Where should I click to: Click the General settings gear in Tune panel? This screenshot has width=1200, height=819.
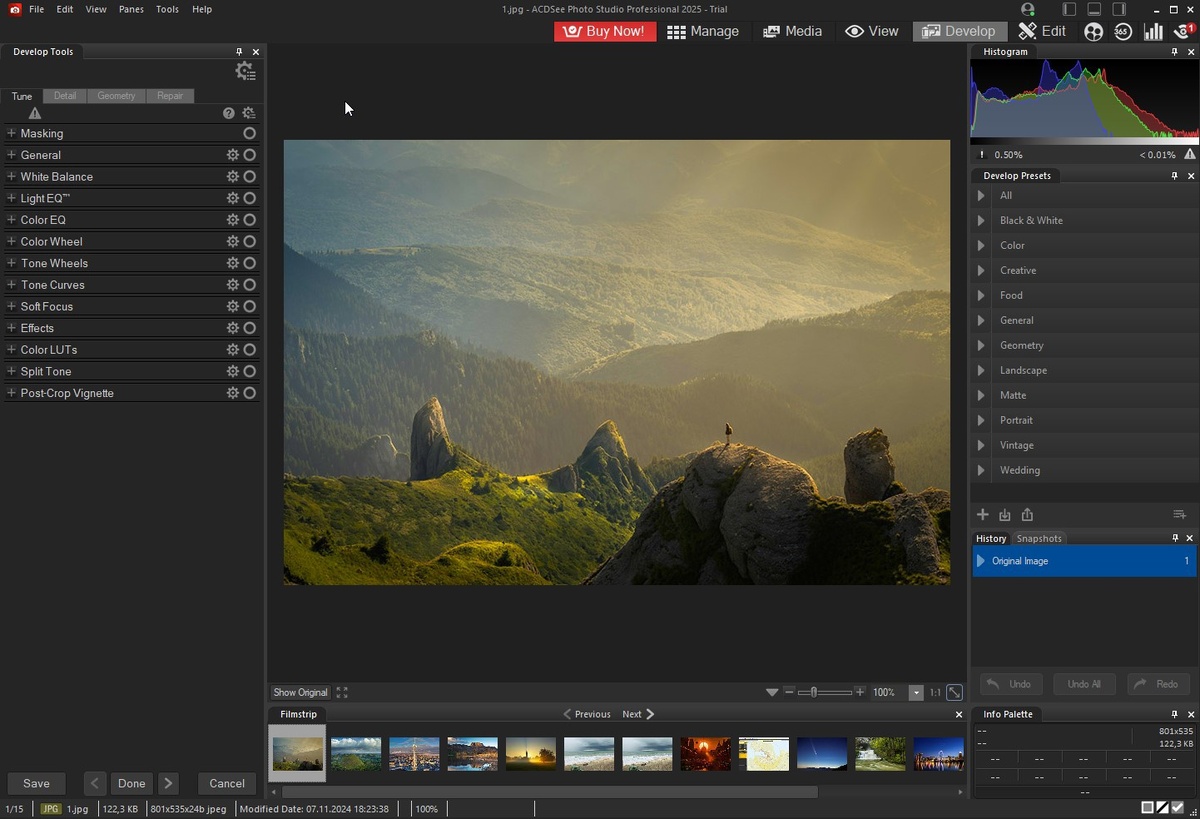[x=232, y=155]
